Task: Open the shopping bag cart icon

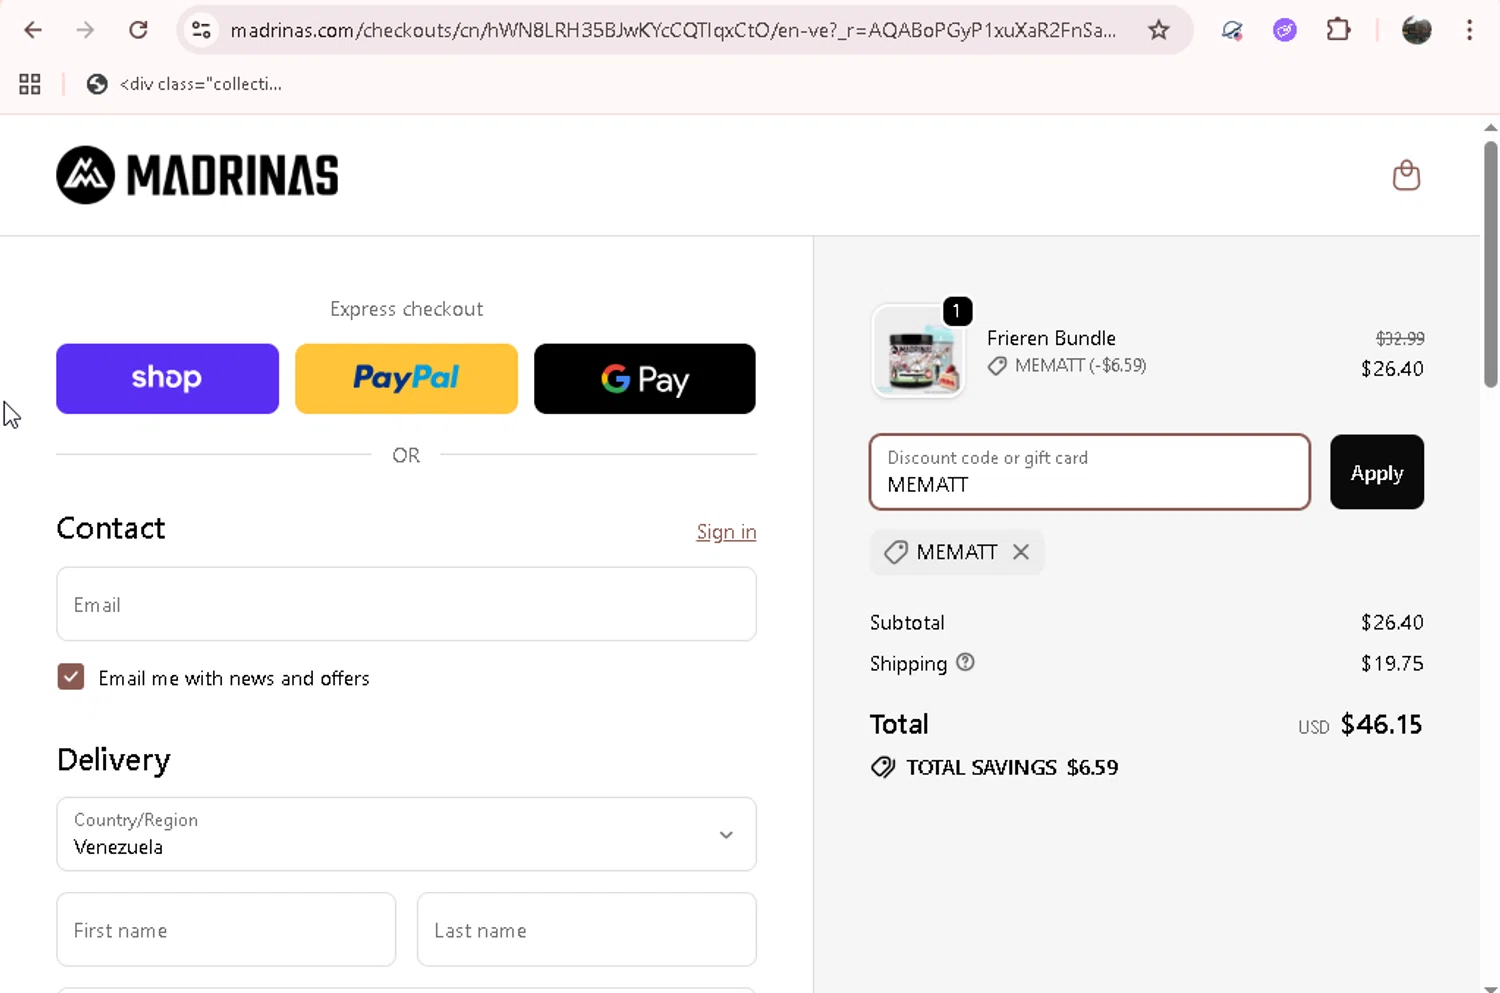Action: (1406, 175)
